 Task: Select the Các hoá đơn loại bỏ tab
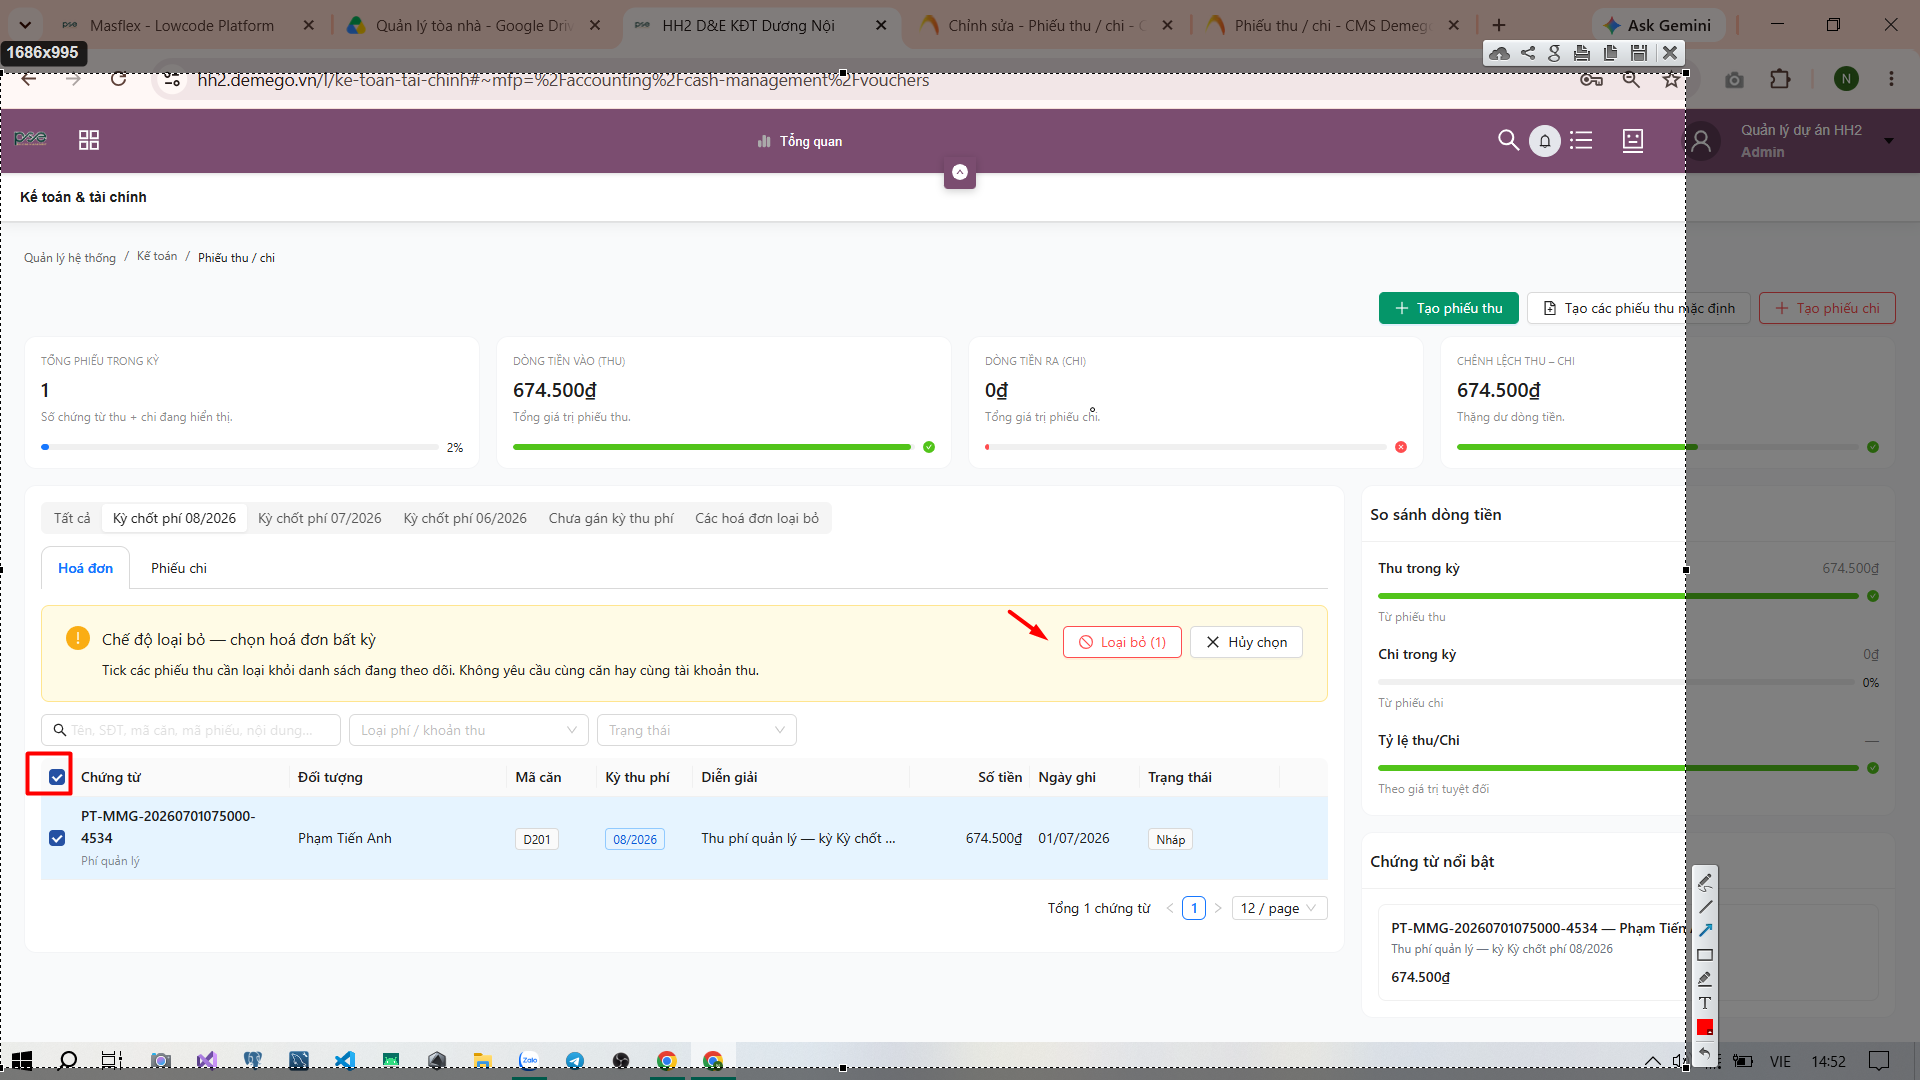click(757, 518)
